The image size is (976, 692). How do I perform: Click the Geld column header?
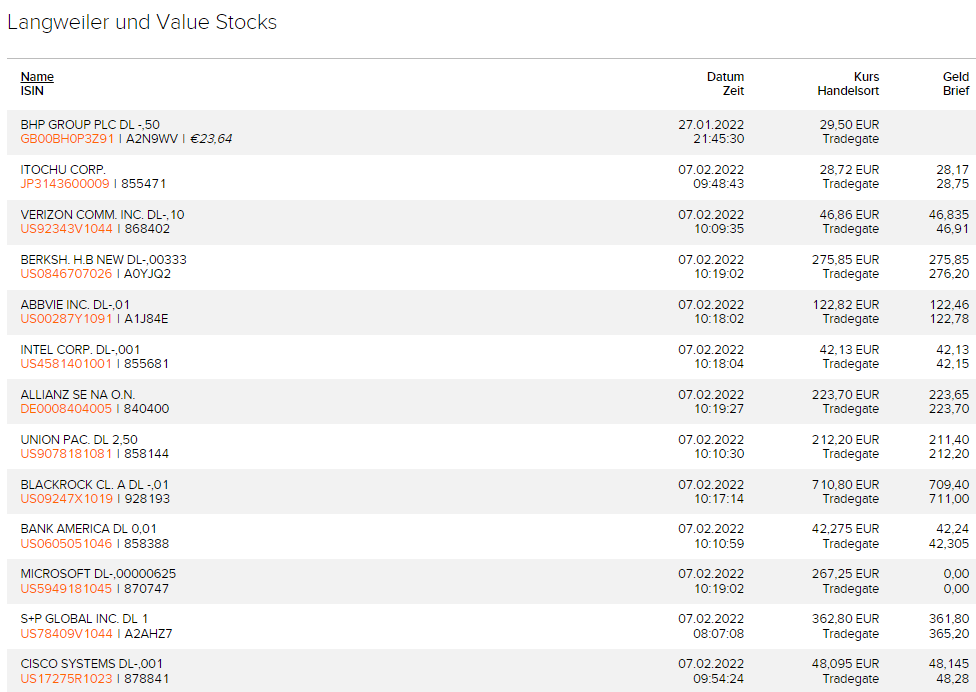coord(956,77)
